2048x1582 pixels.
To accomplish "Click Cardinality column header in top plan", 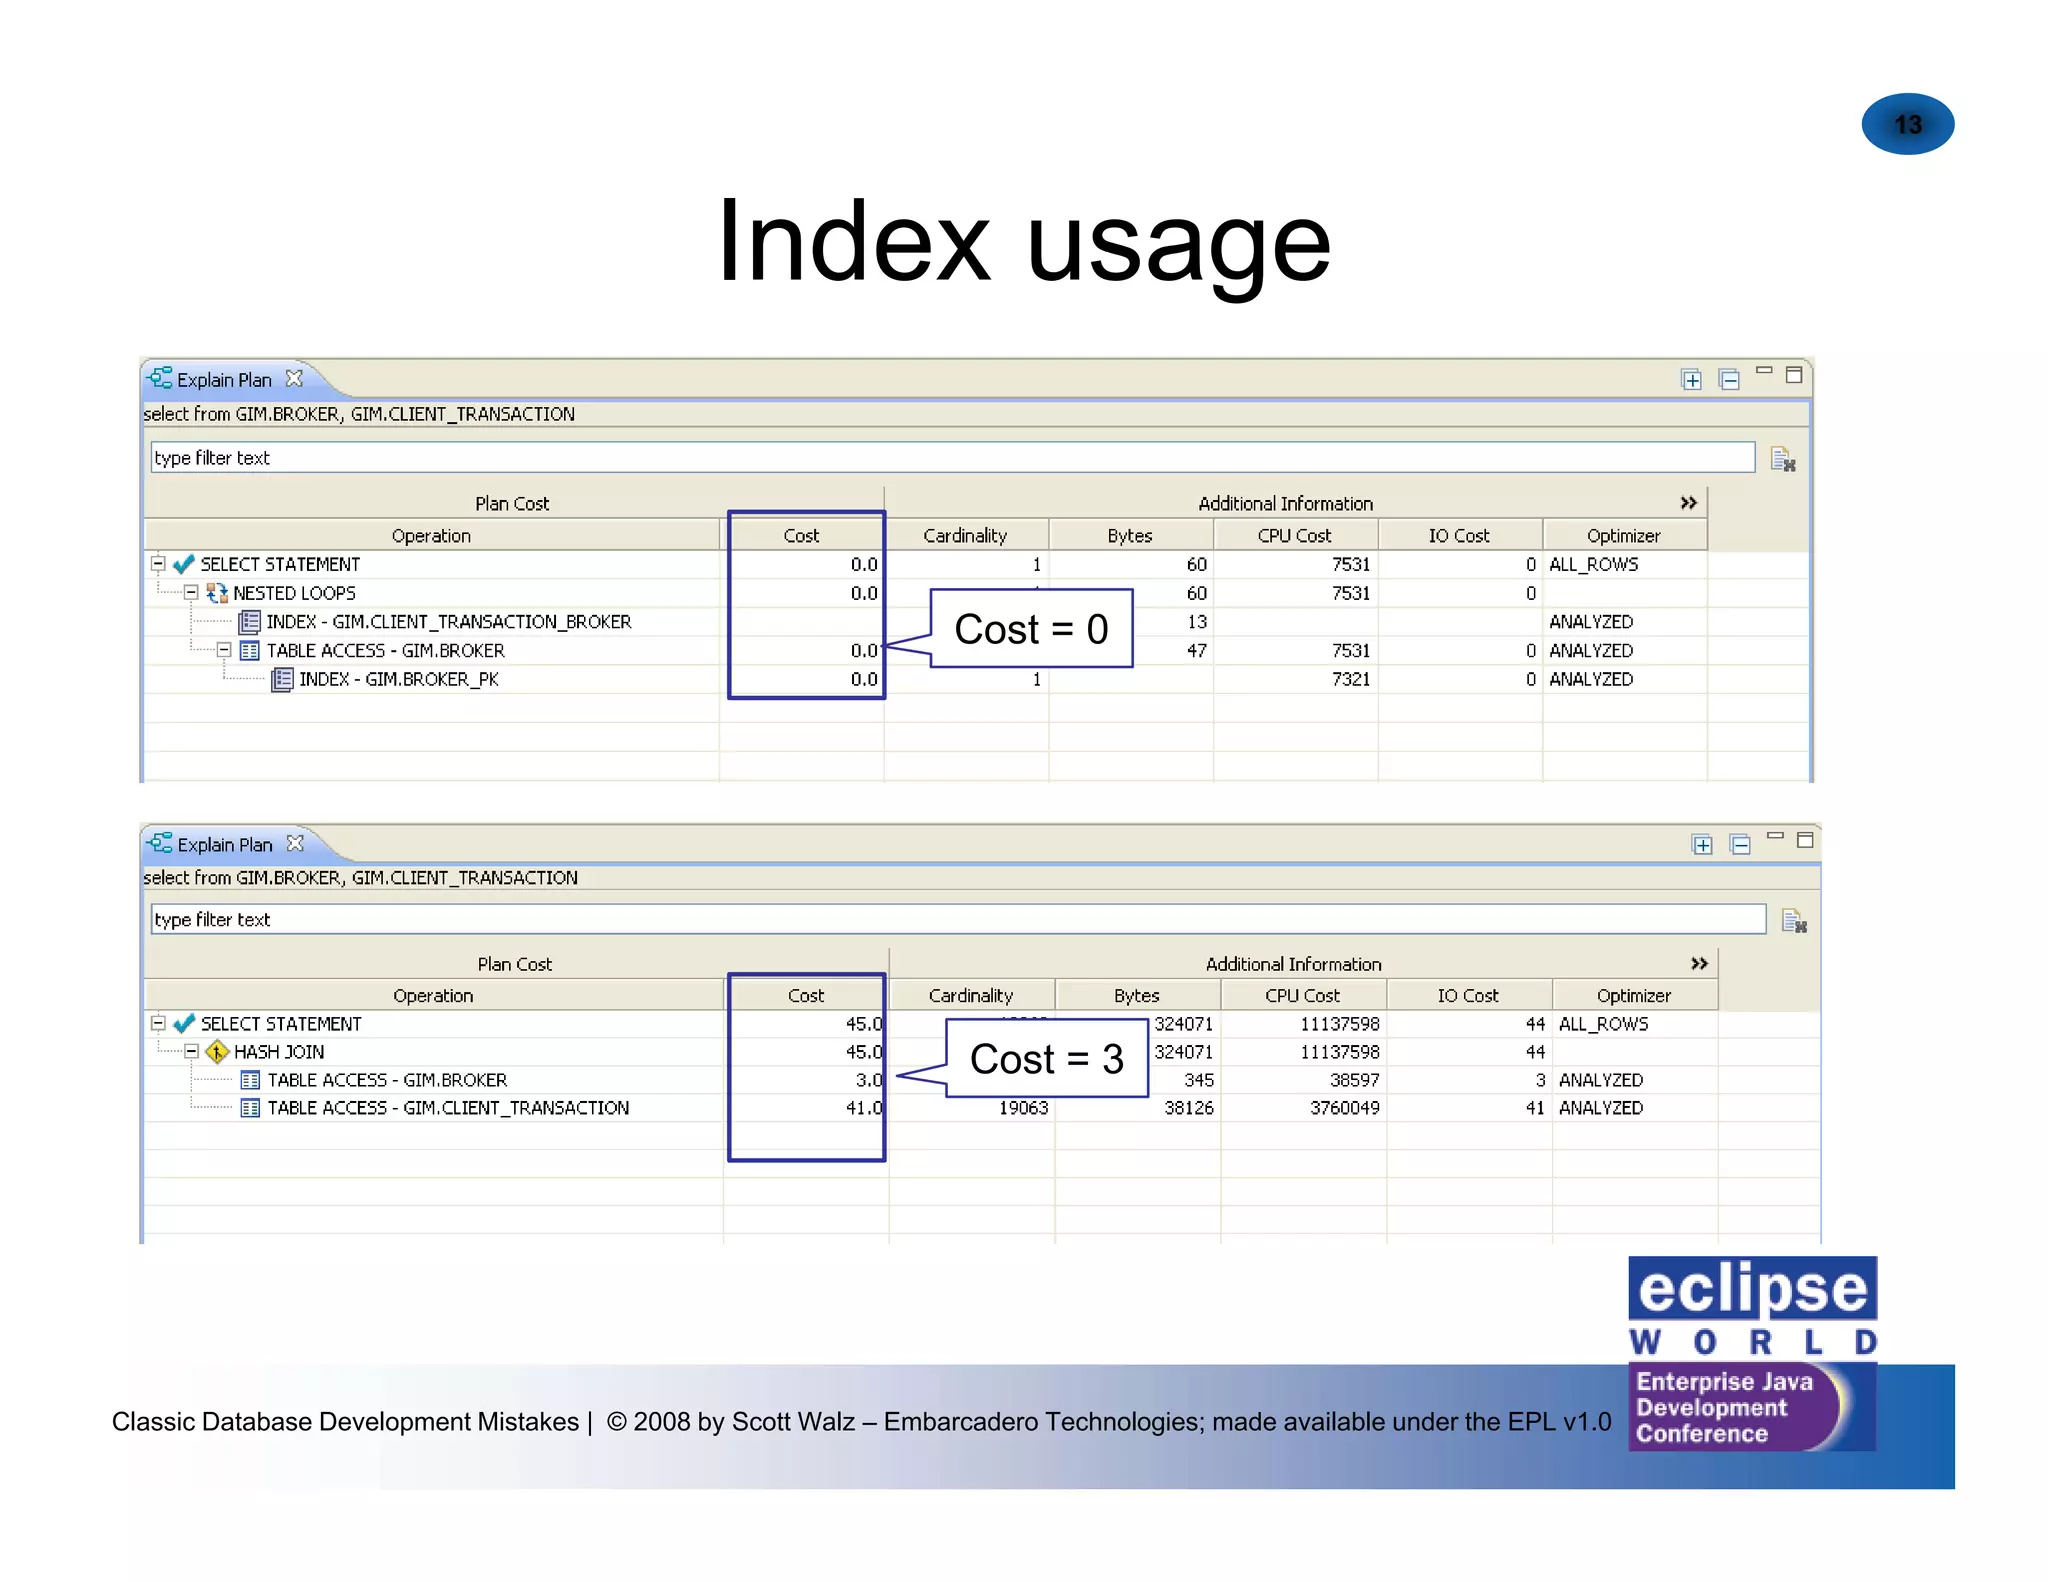I will click(x=965, y=536).
